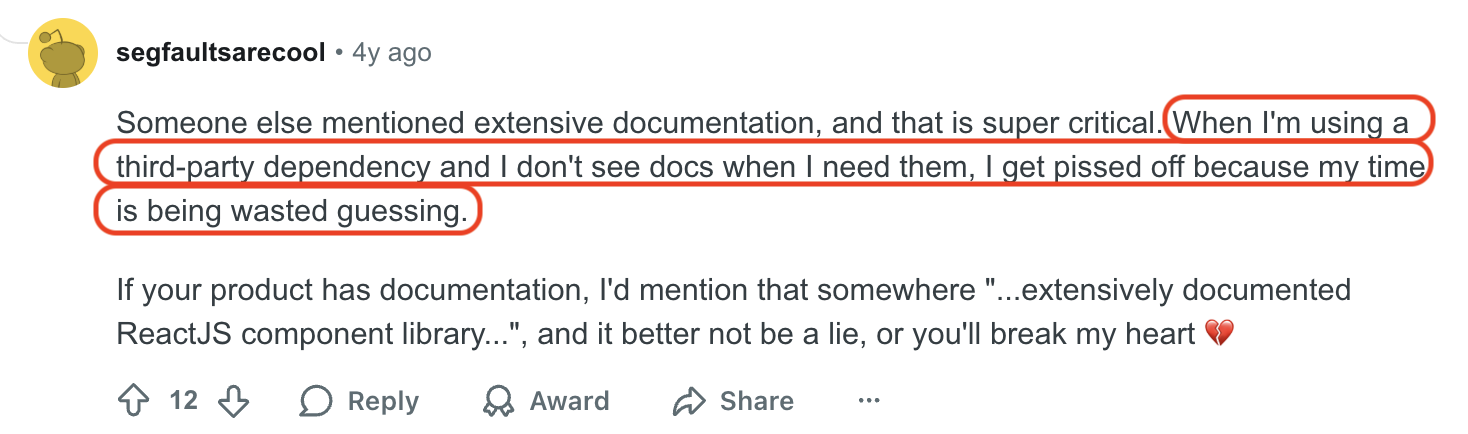
Task: Click the Reply text label
Action: (x=383, y=402)
